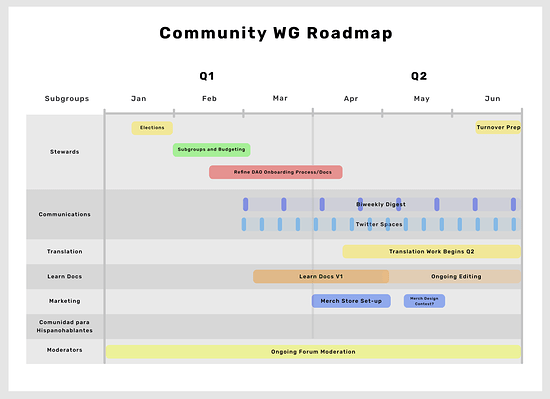Select the Merch Design Contest bar
The width and height of the screenshot is (550, 399).
click(x=424, y=301)
